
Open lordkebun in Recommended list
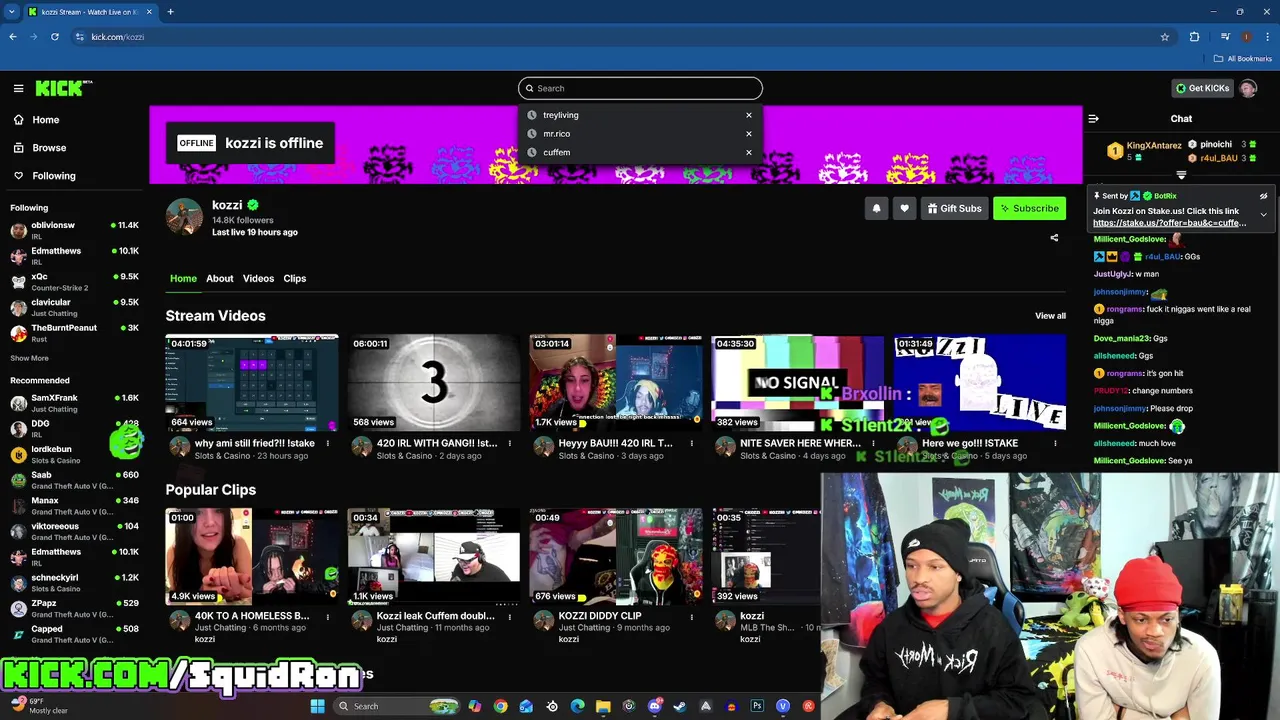pos(74,454)
